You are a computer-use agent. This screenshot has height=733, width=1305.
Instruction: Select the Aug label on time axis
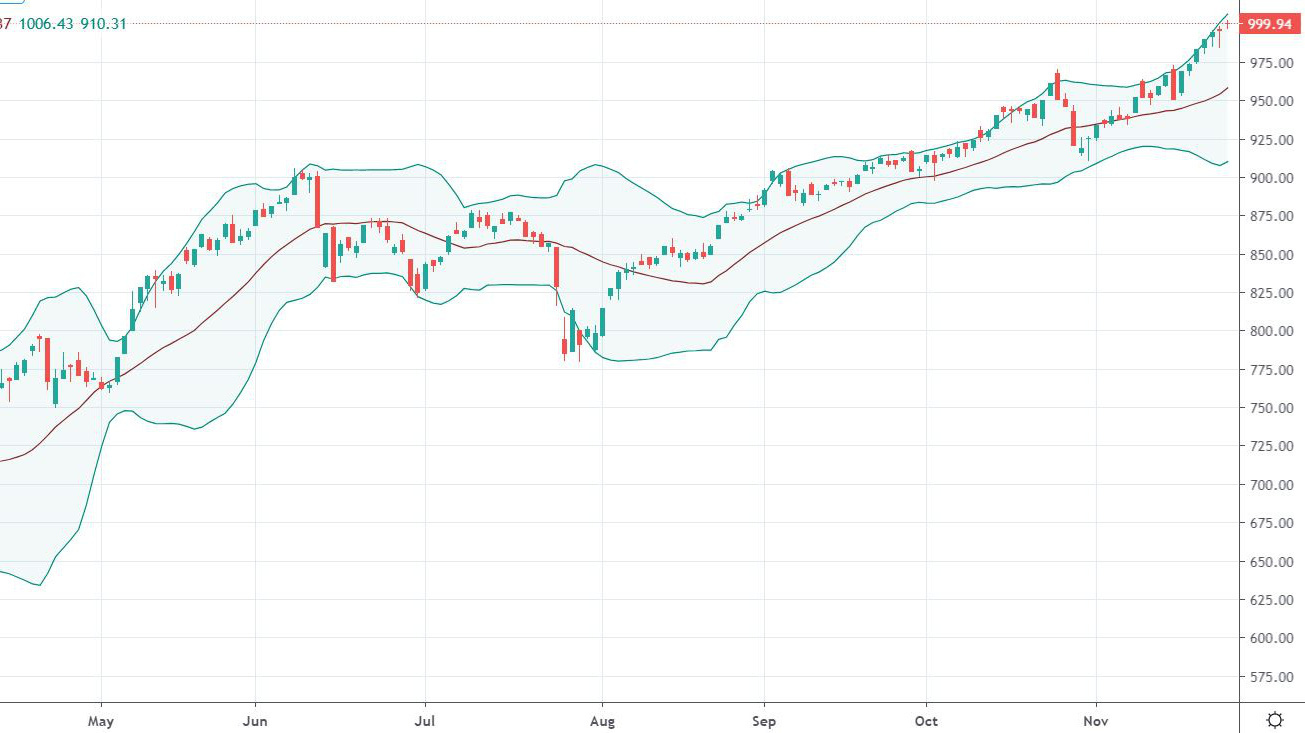[x=602, y=720]
